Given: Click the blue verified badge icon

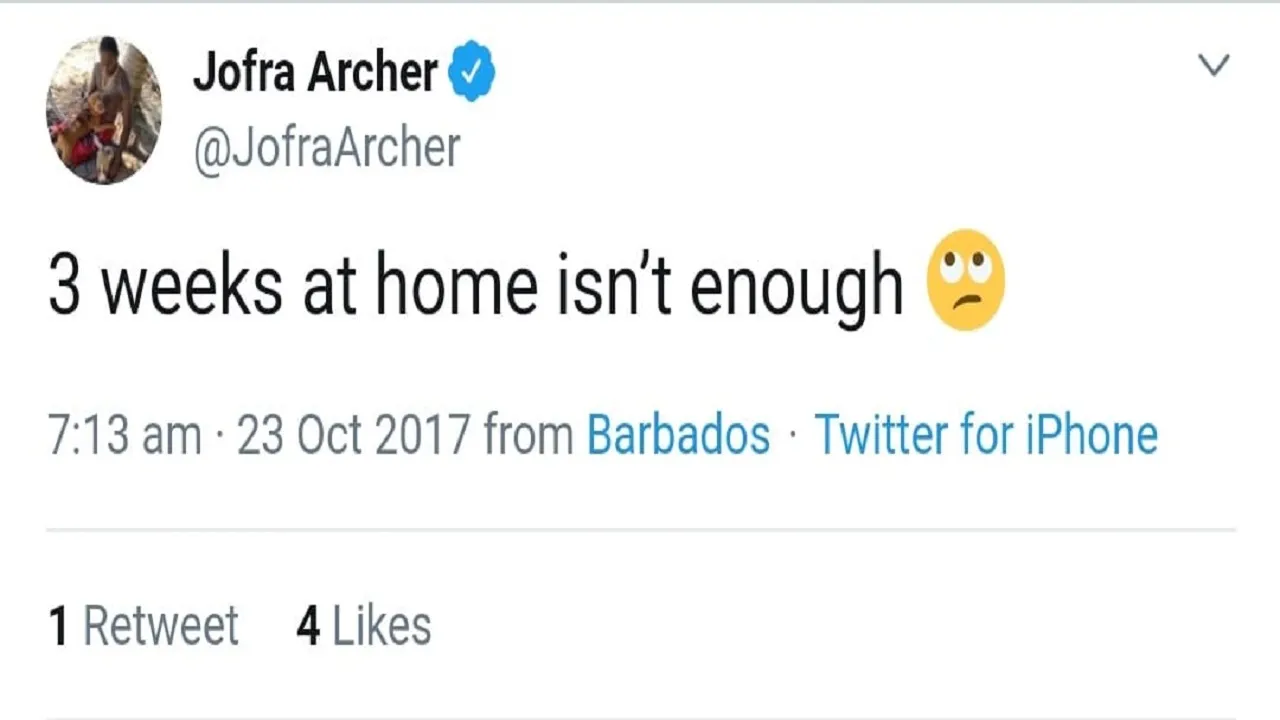Looking at the screenshot, I should (471, 72).
